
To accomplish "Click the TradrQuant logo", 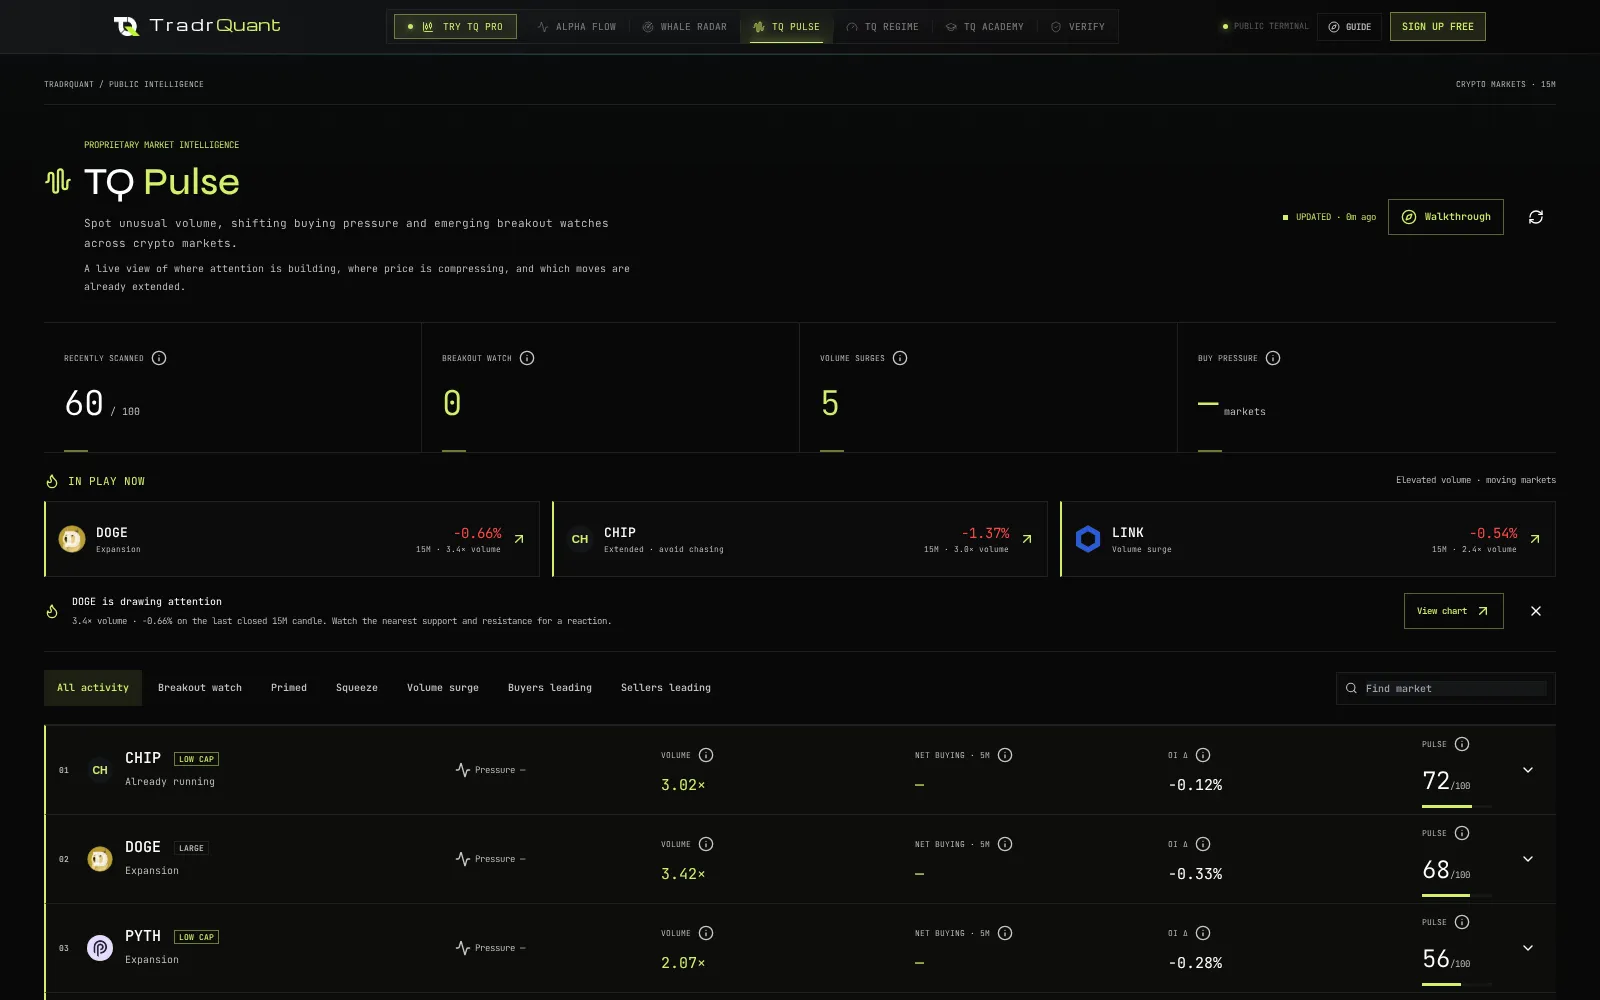I will coord(197,26).
